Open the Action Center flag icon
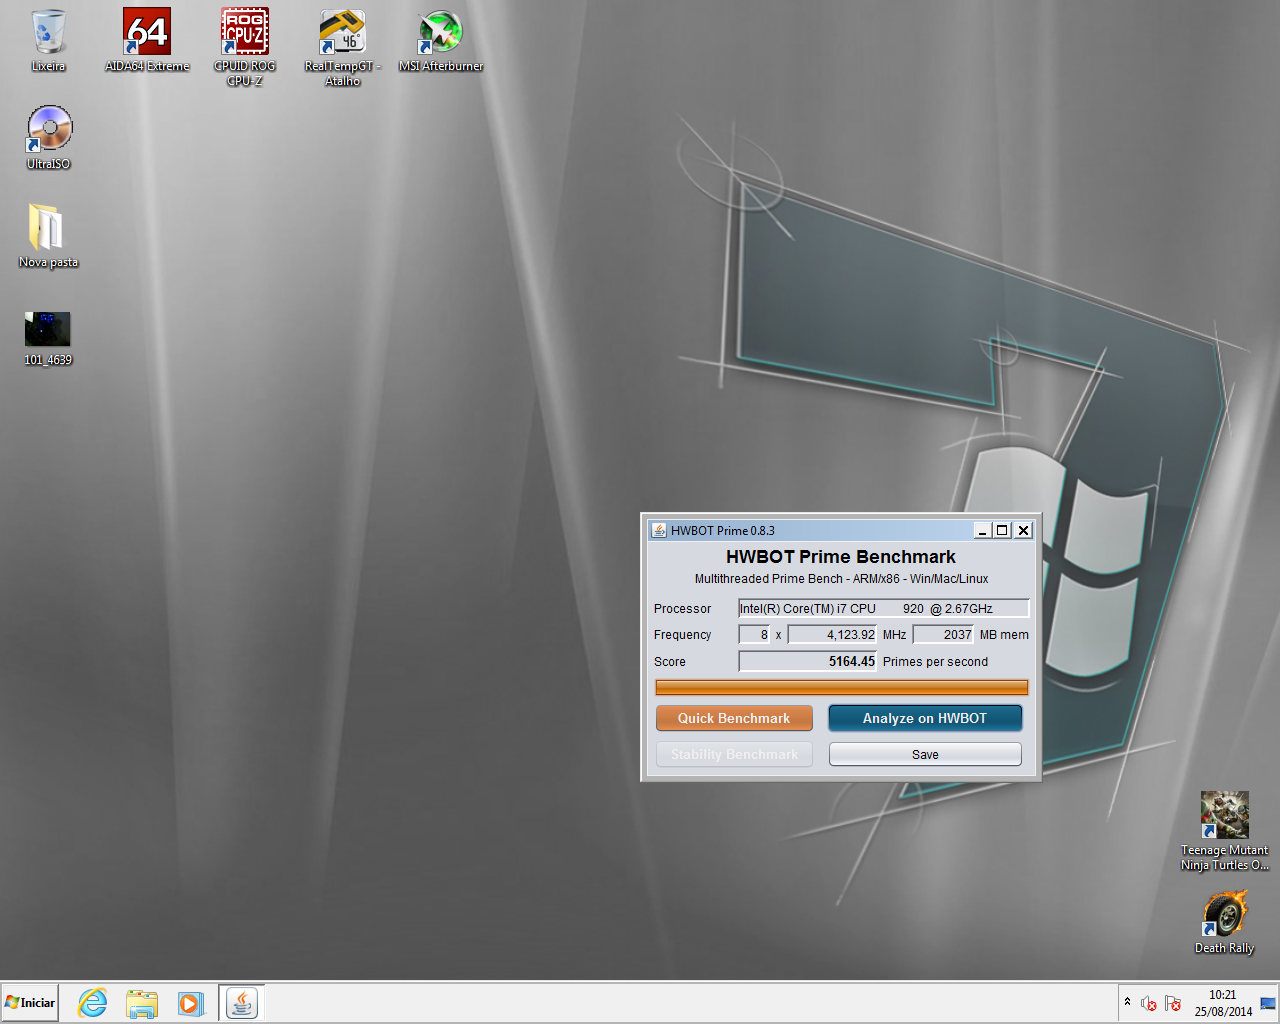The height and width of the screenshot is (1024, 1280). 1173,1003
